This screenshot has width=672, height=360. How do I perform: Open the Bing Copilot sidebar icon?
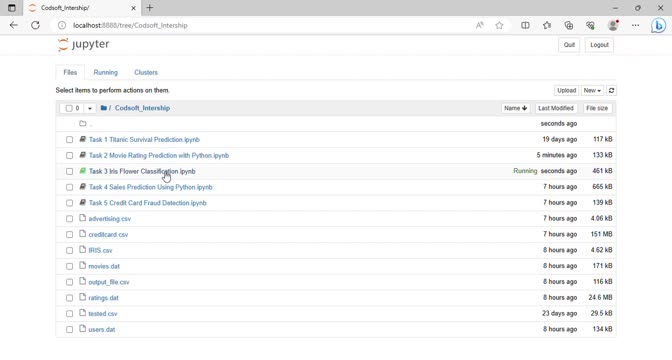tap(658, 26)
